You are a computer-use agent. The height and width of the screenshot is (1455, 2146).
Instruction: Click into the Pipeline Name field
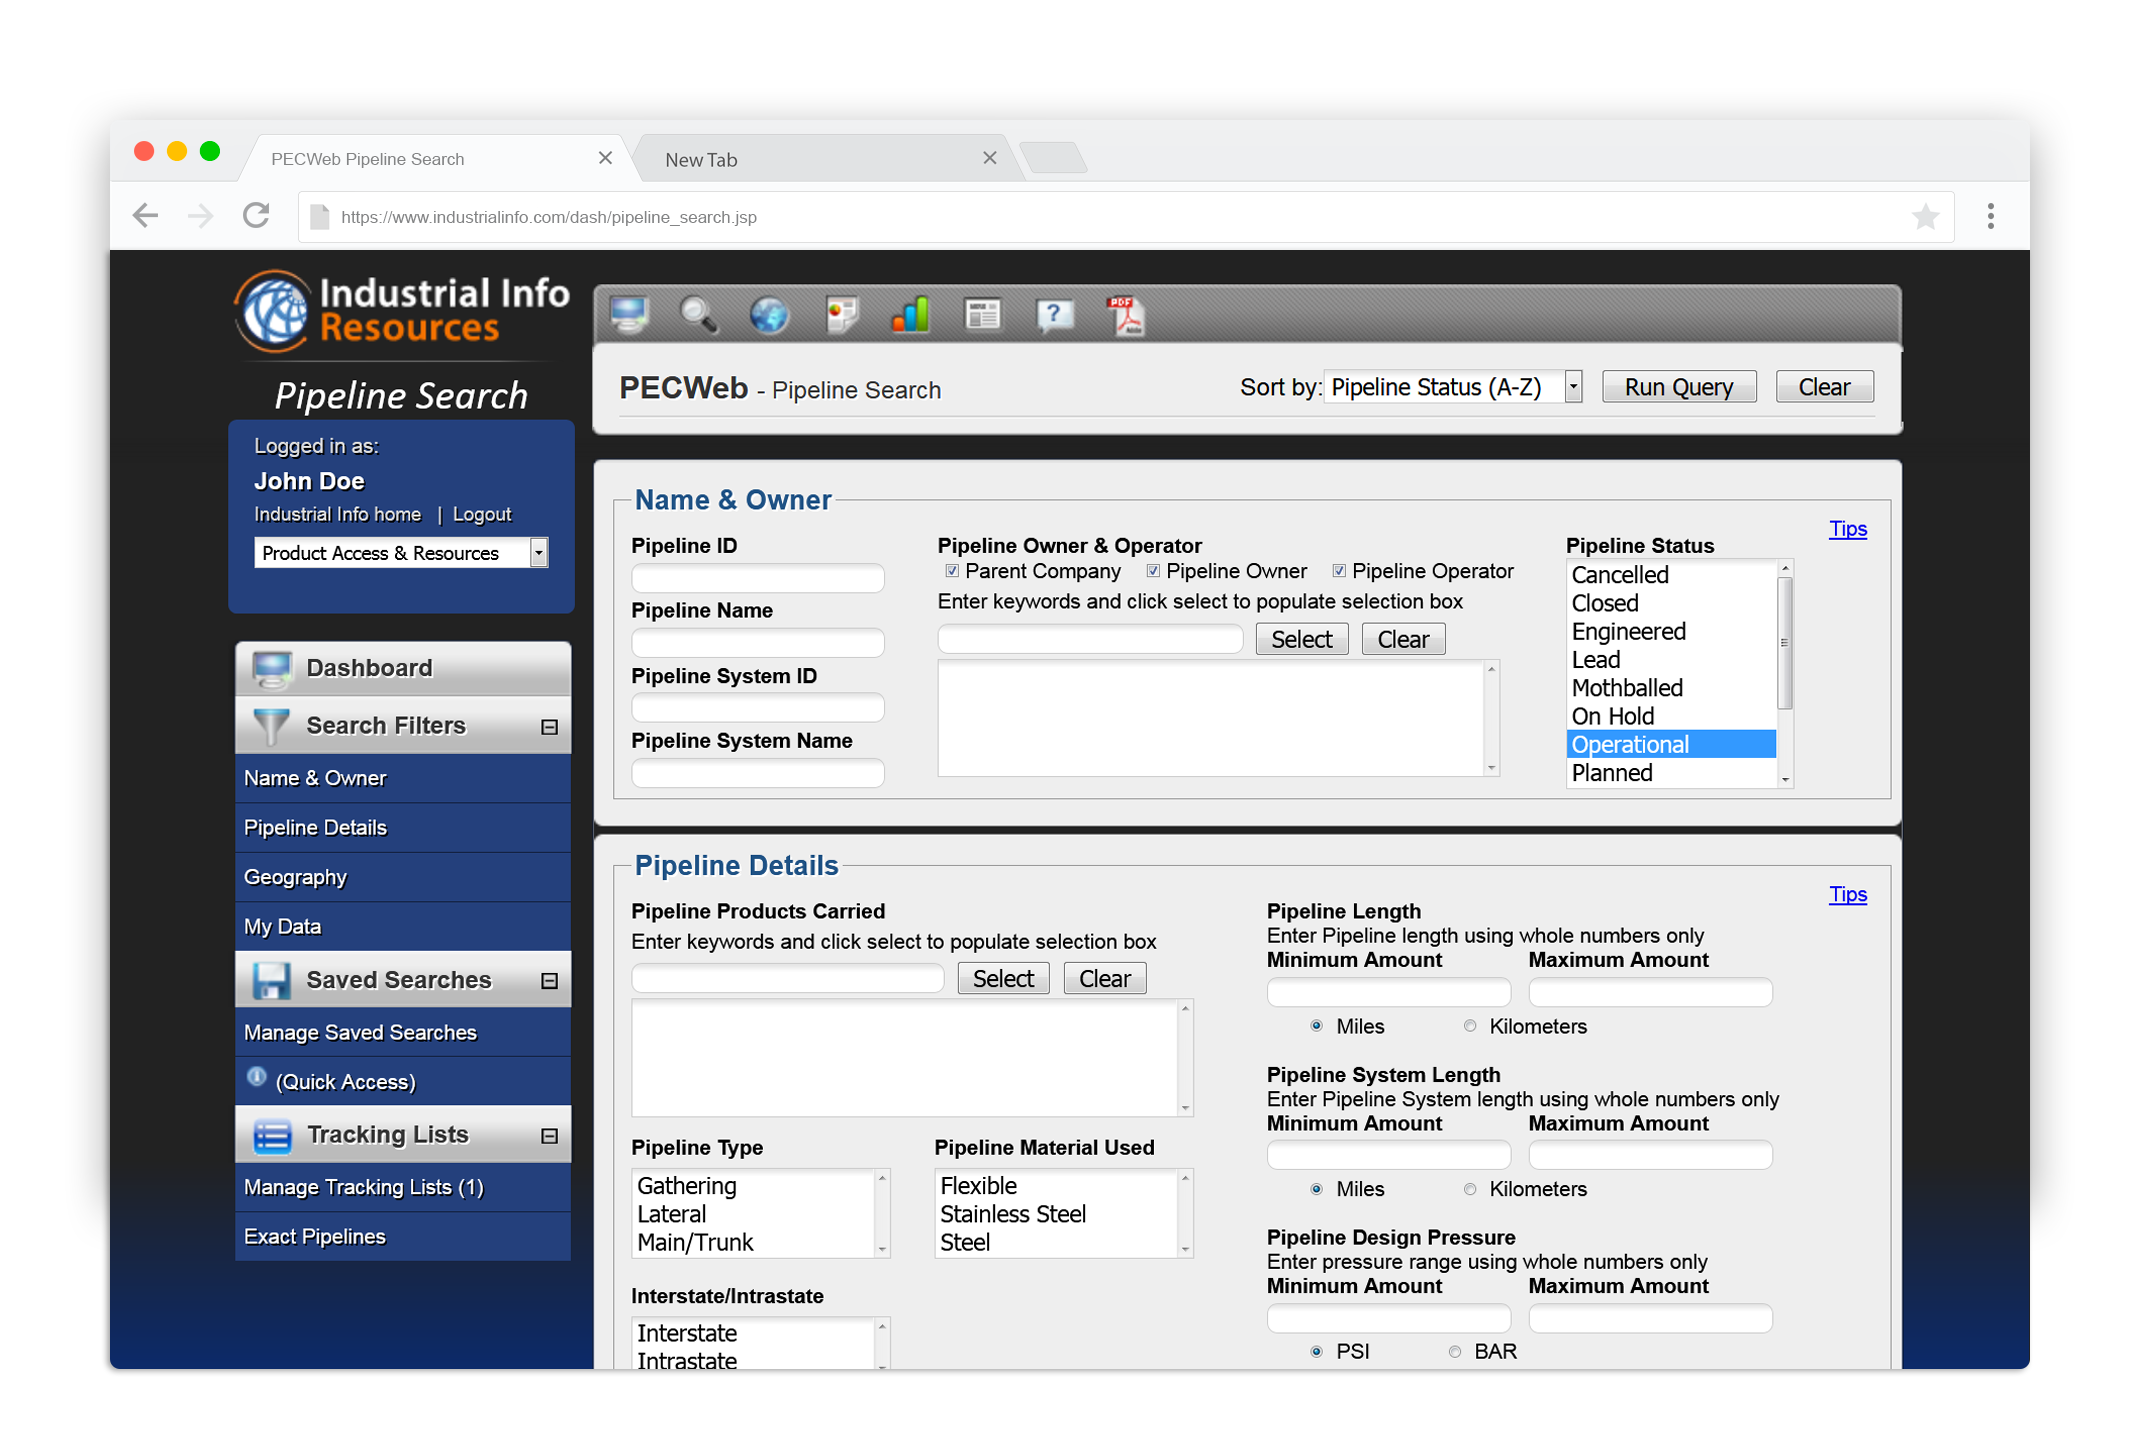(758, 643)
